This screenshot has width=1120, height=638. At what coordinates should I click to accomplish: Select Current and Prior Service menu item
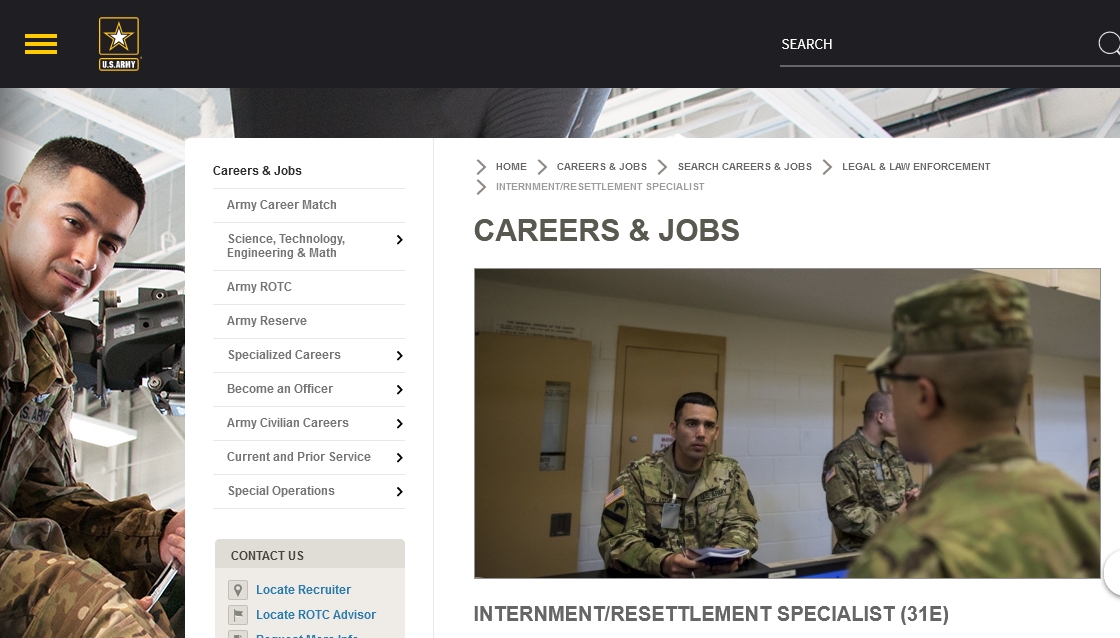tap(299, 457)
